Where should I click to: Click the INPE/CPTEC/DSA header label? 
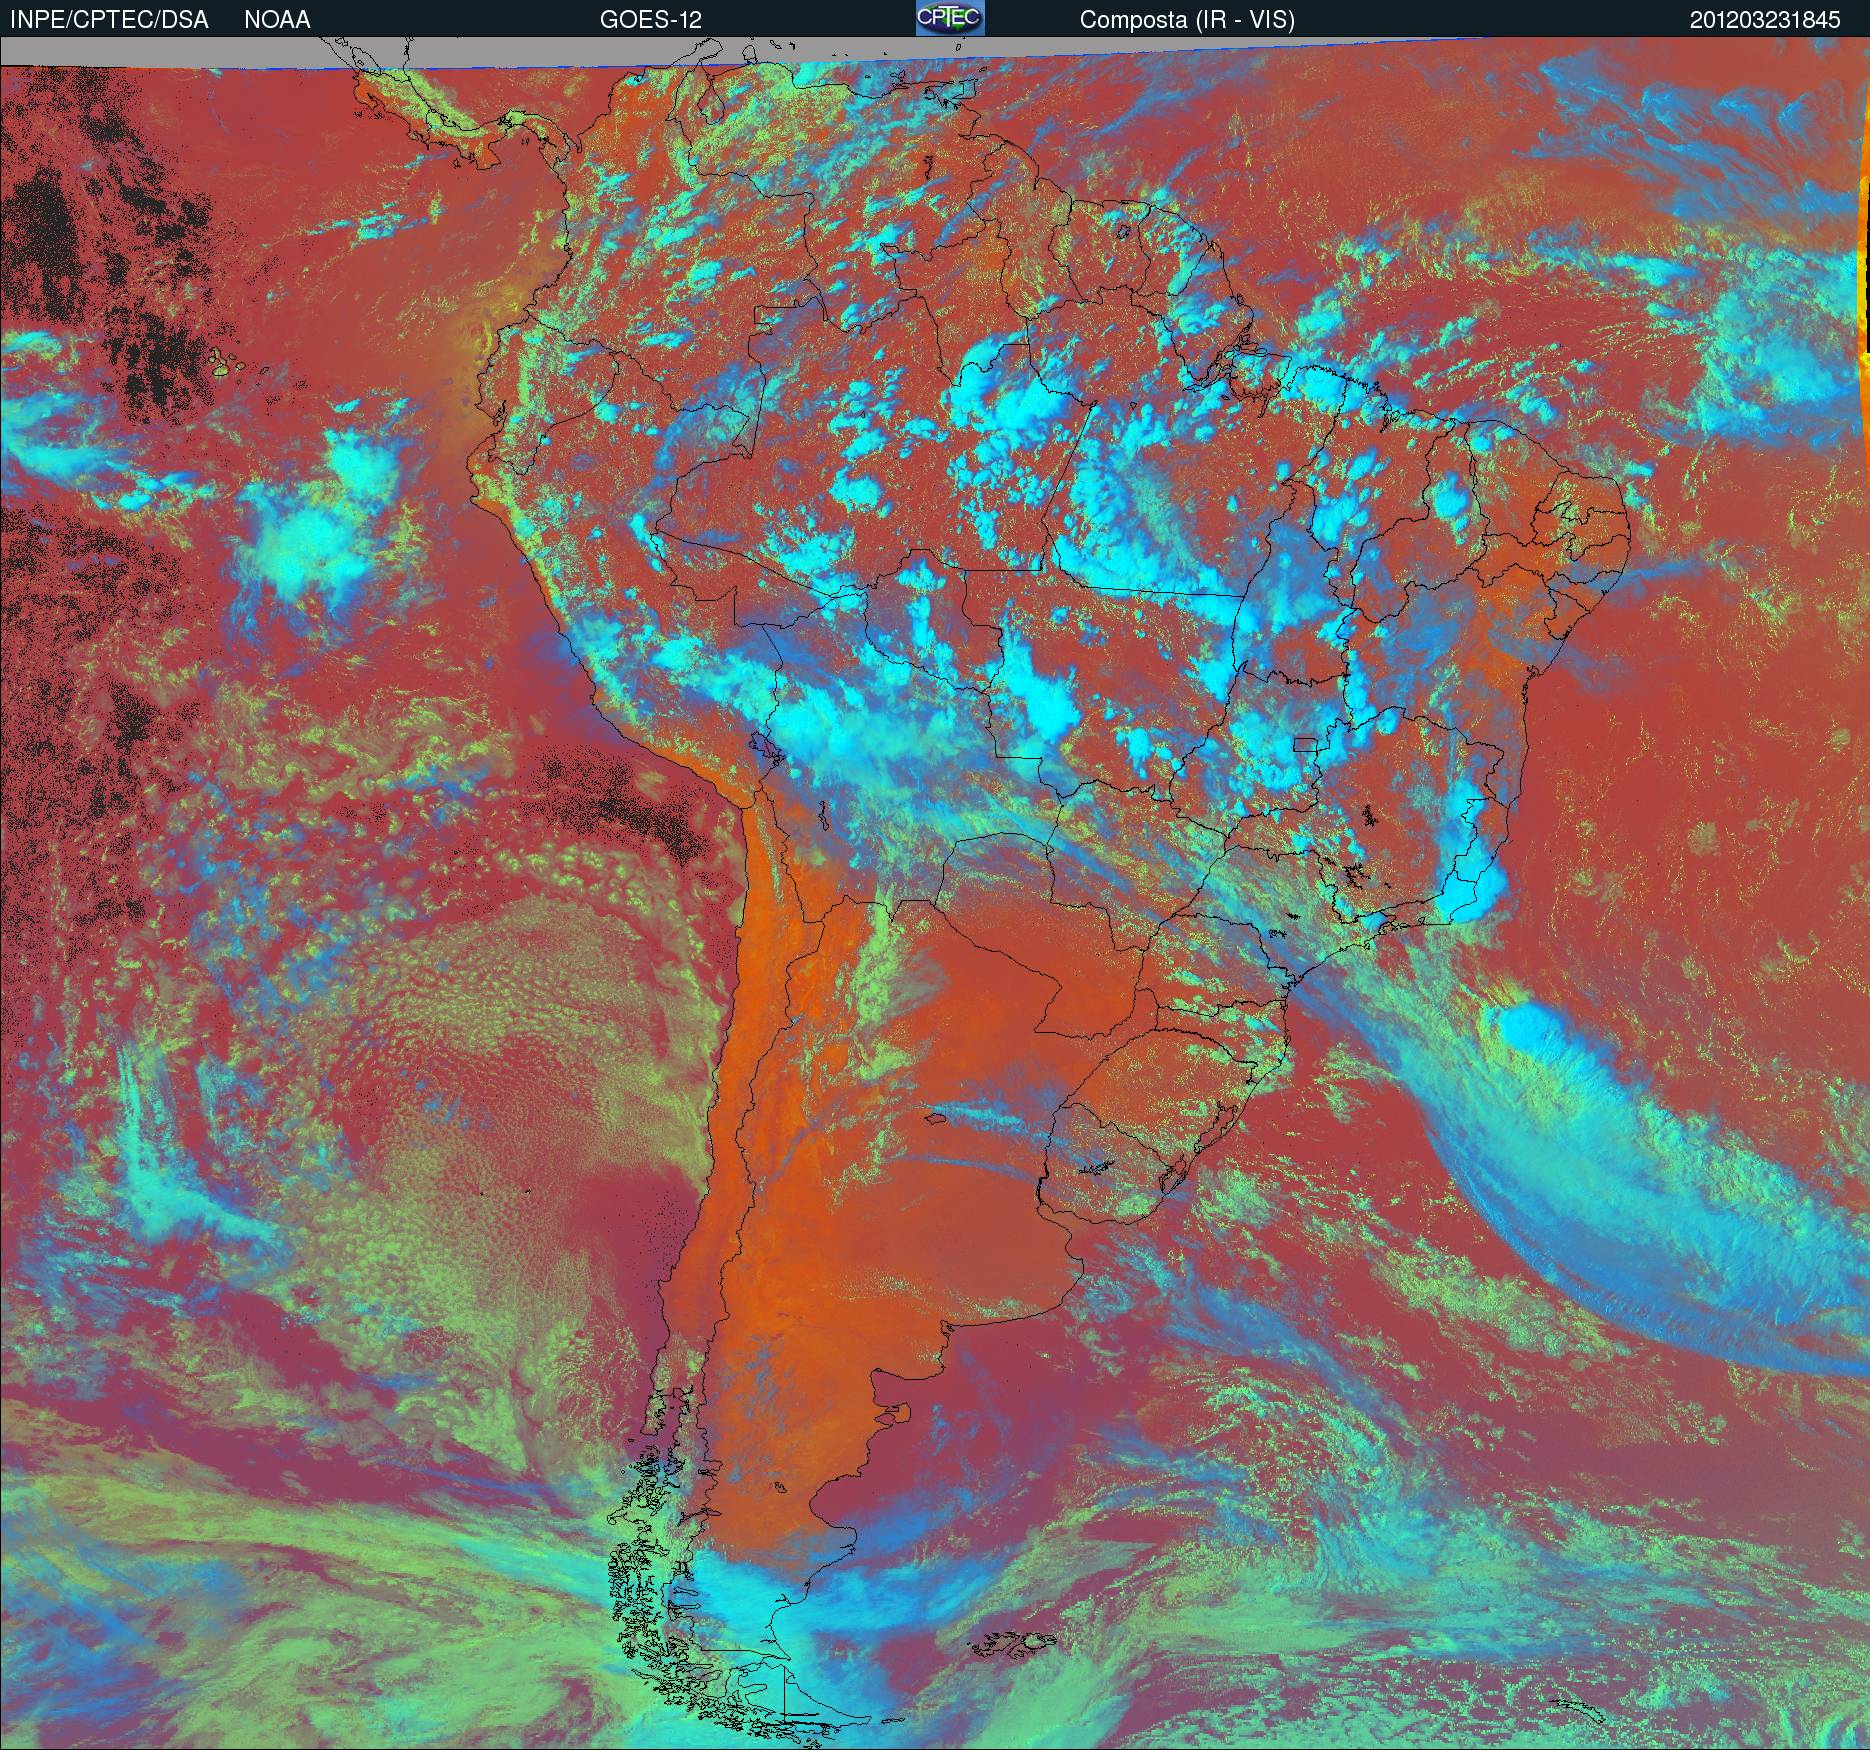pyautogui.click(x=109, y=20)
